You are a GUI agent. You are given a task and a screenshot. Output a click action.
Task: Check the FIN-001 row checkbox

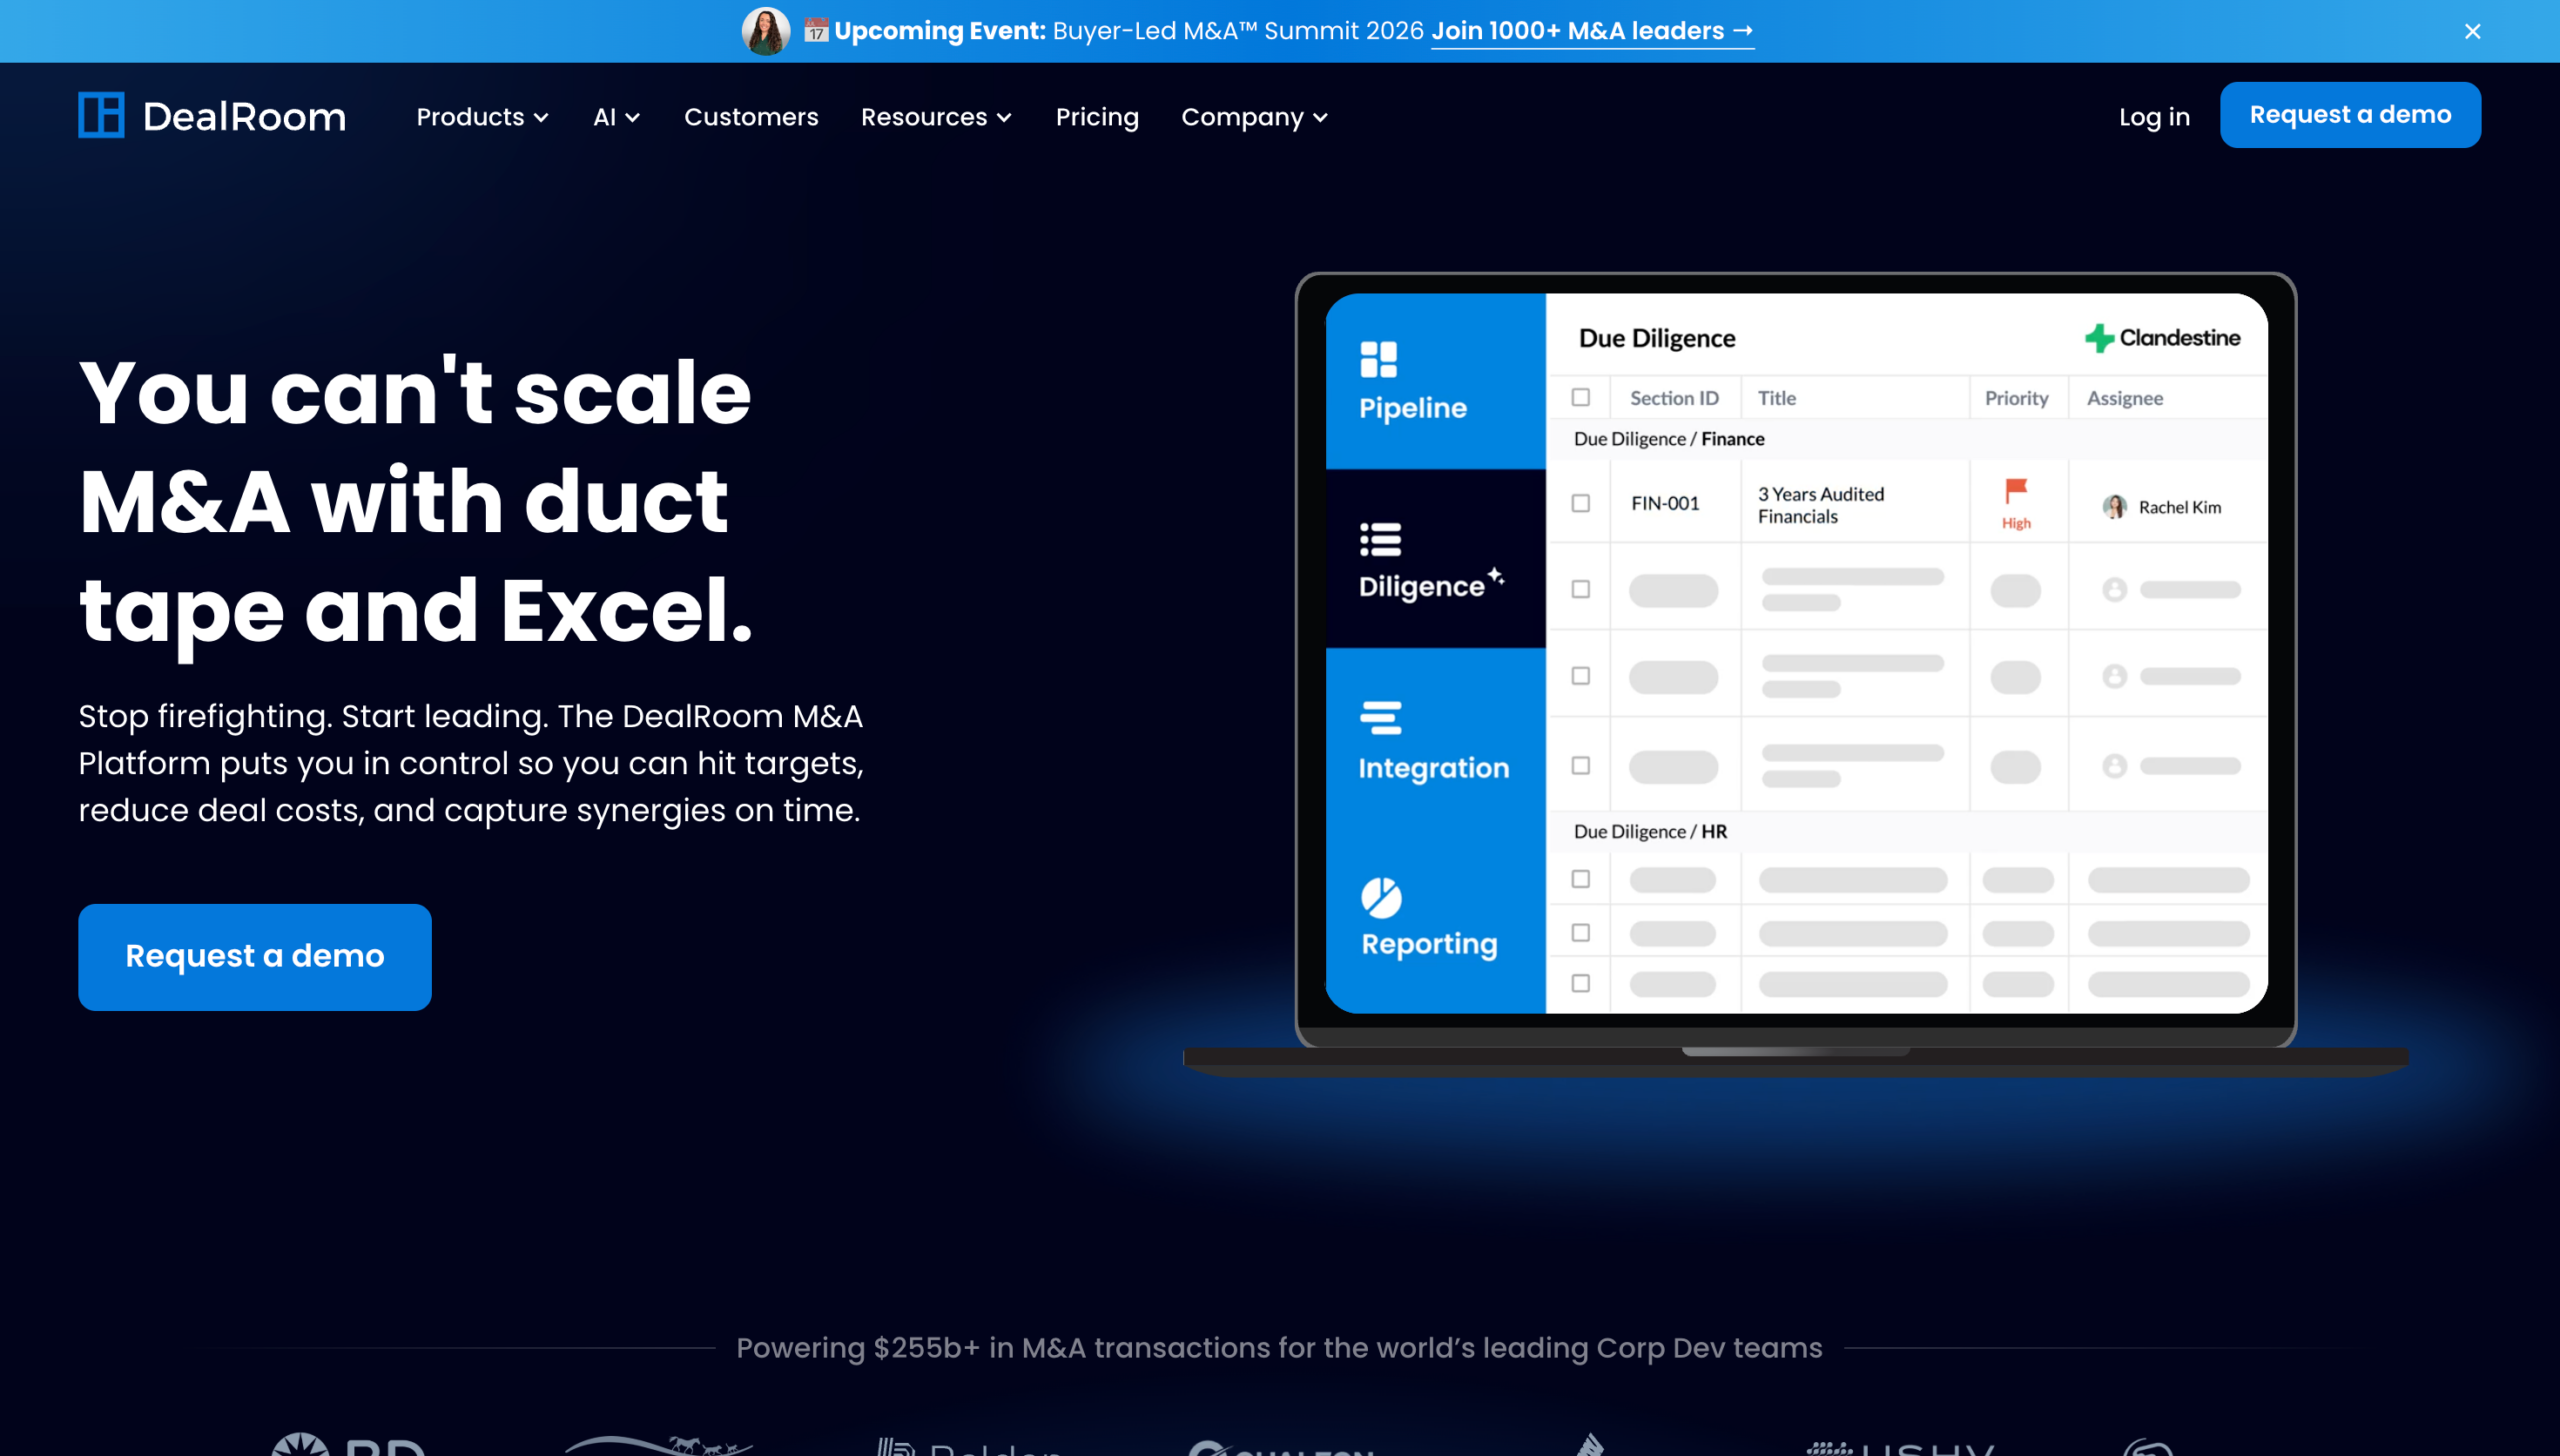[1580, 503]
